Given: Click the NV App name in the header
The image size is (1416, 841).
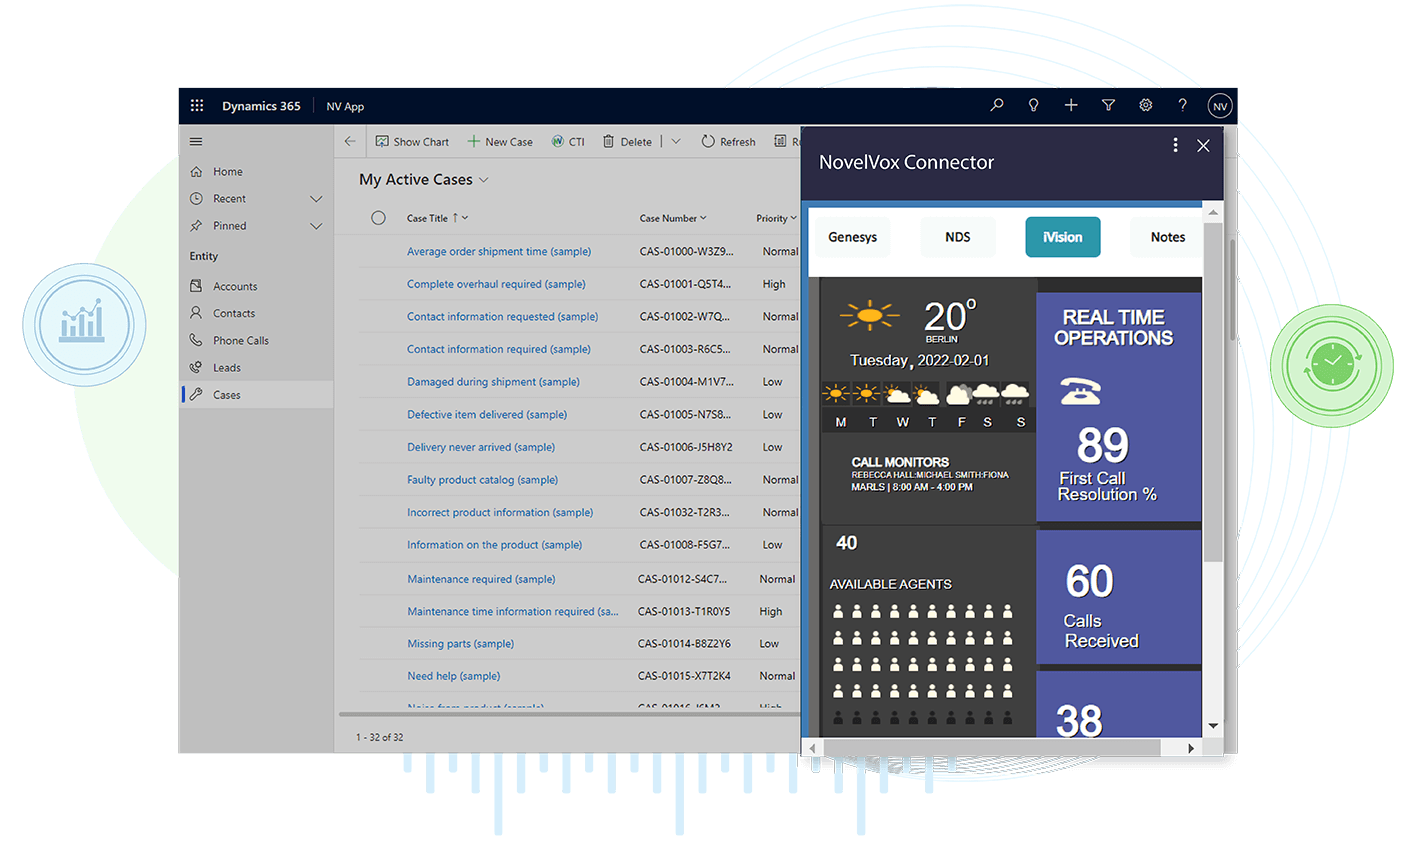Looking at the screenshot, I should 345,106.
